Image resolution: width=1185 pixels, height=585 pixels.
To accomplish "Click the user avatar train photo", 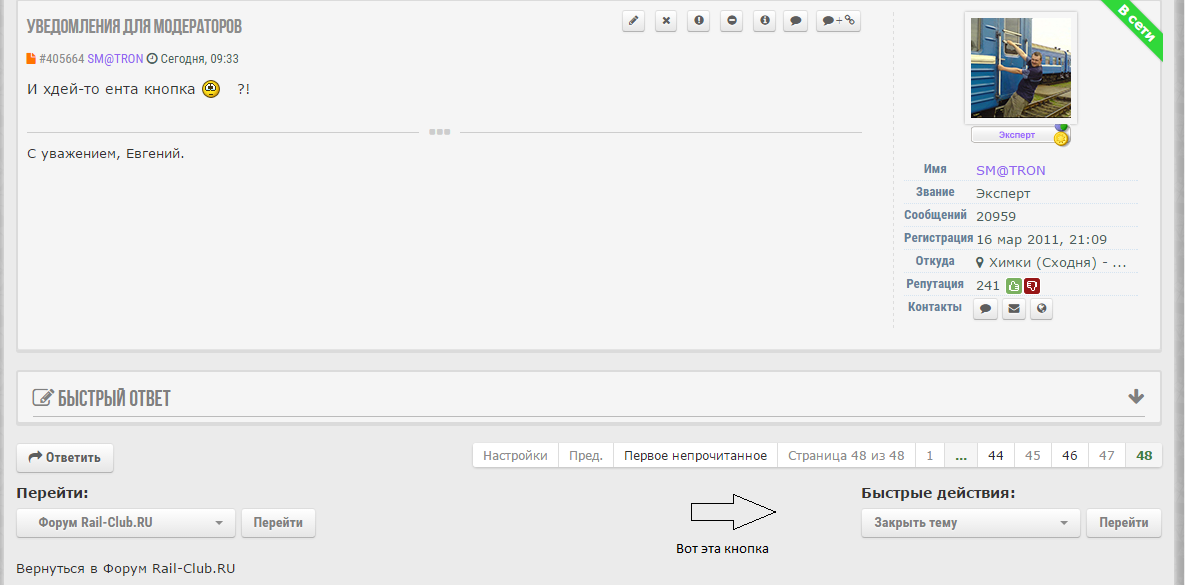I will pos(1020,68).
